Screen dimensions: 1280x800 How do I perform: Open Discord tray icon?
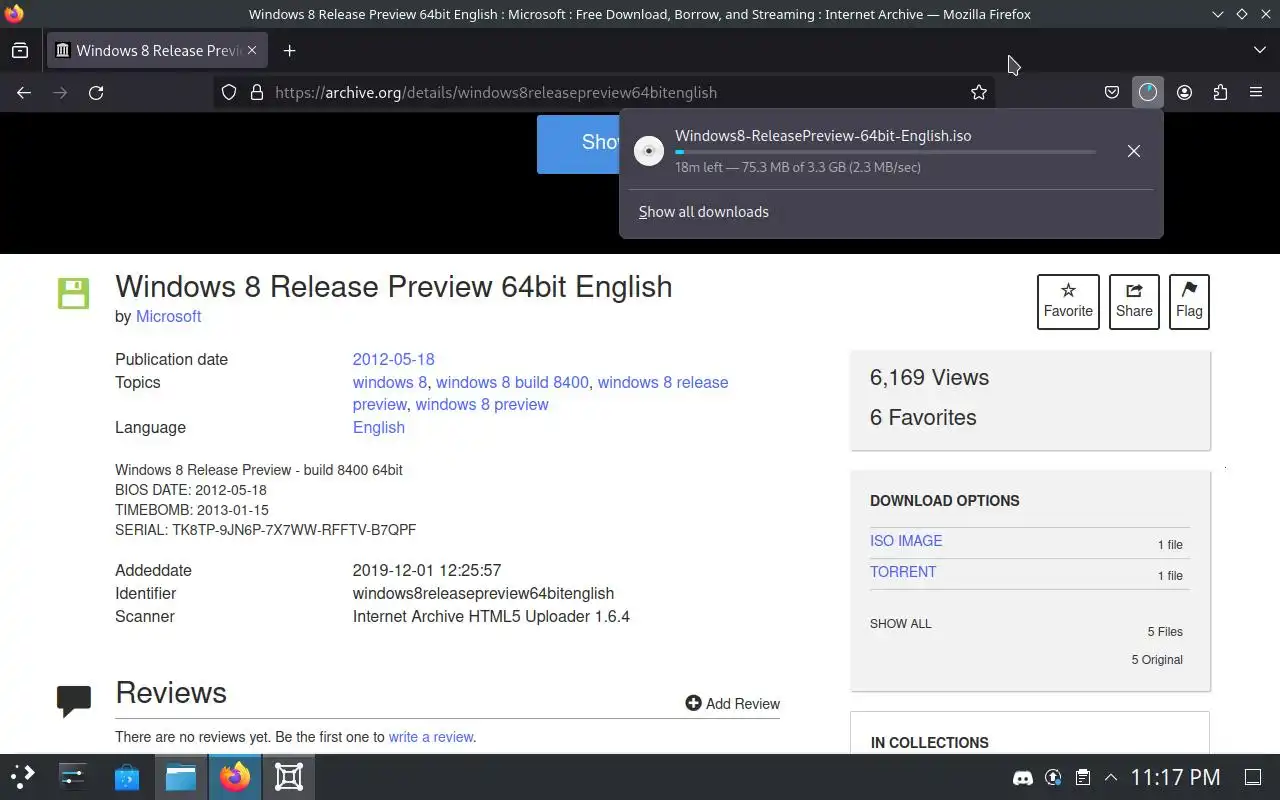coord(1022,777)
